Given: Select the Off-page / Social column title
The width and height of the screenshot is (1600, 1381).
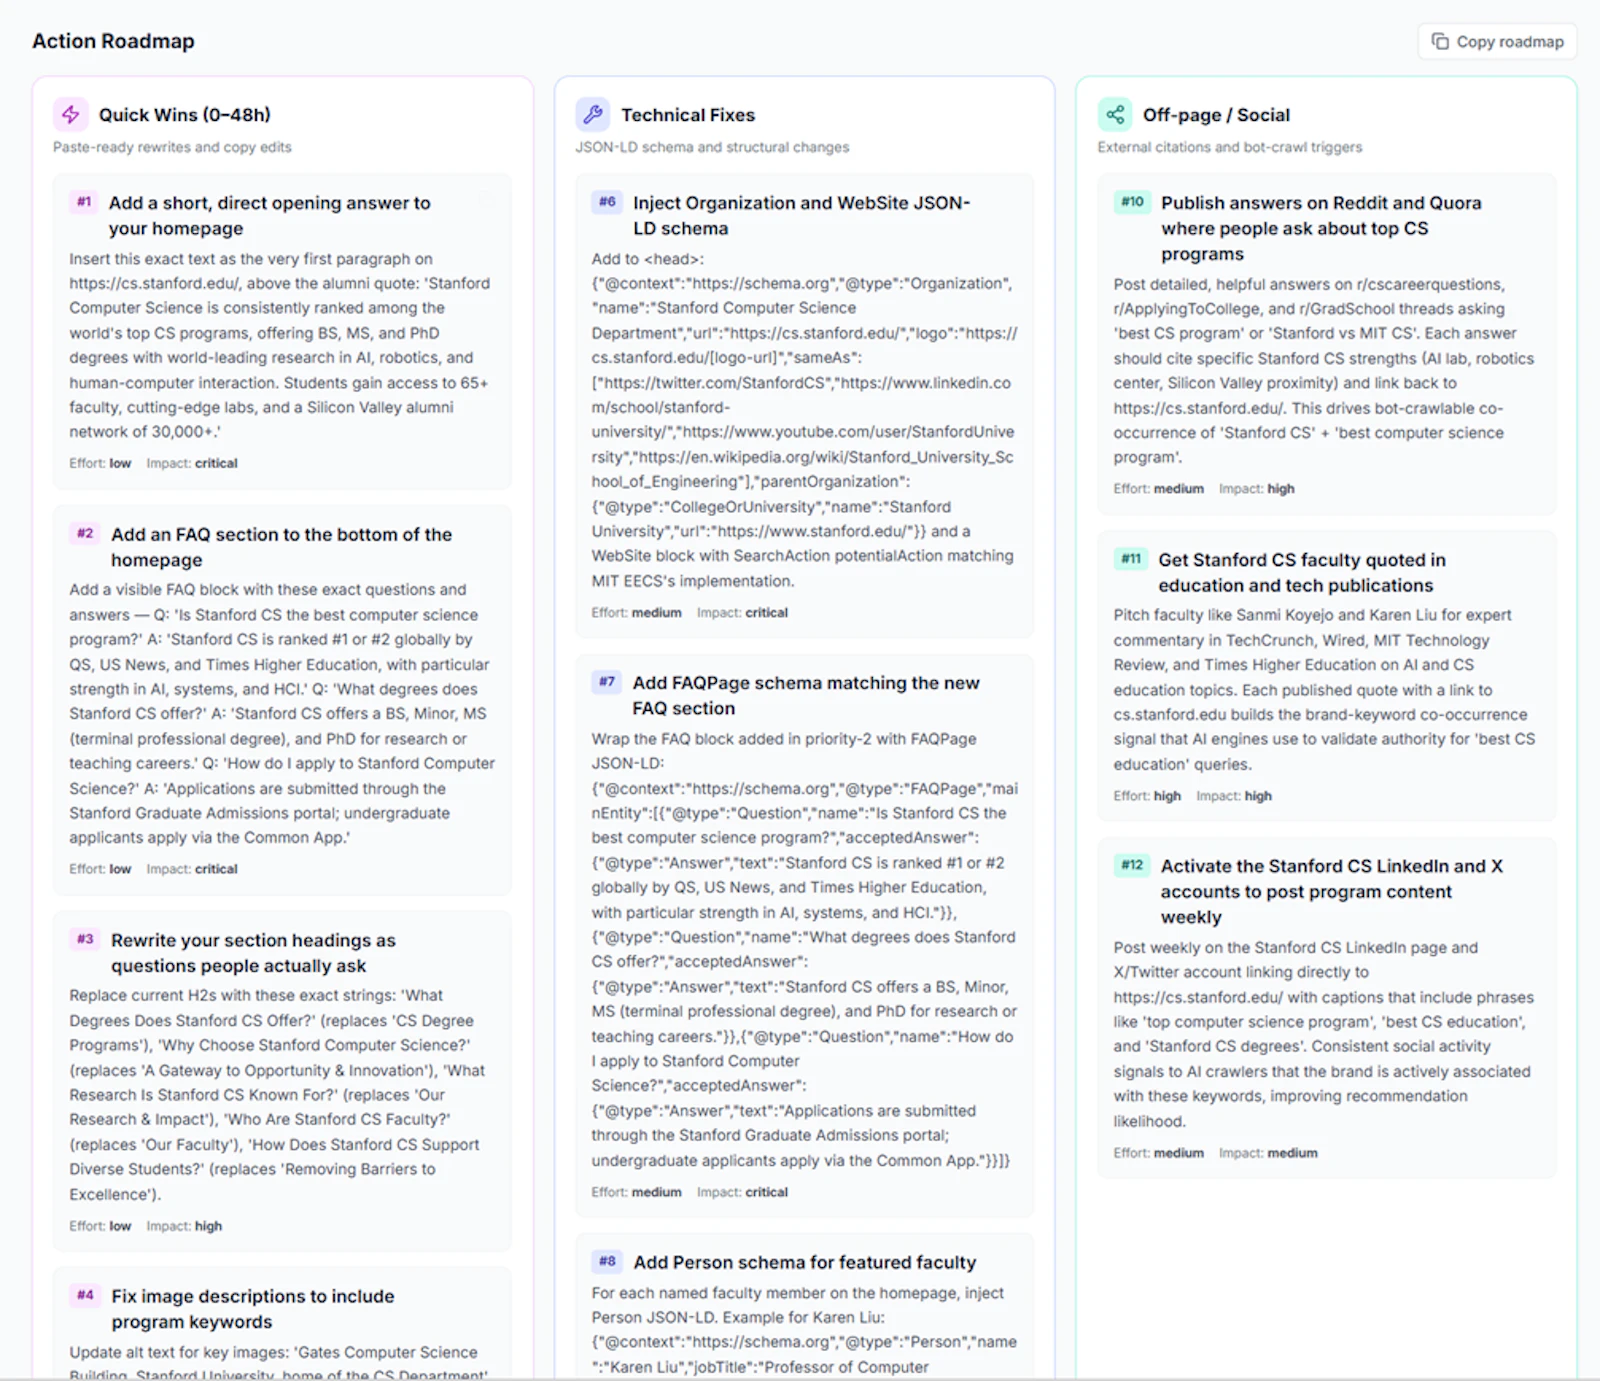Looking at the screenshot, I should pyautogui.click(x=1216, y=115).
